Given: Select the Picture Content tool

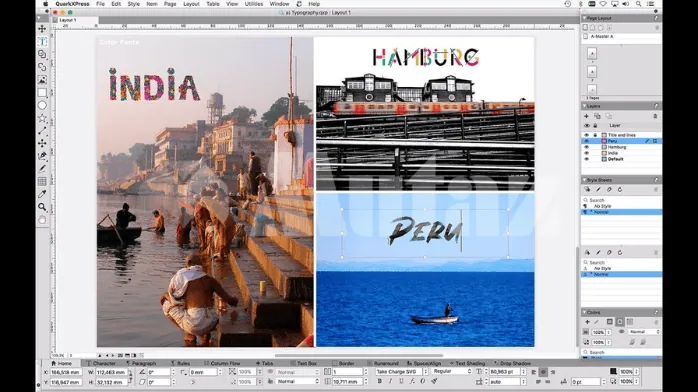Looking at the screenshot, I should [42, 80].
